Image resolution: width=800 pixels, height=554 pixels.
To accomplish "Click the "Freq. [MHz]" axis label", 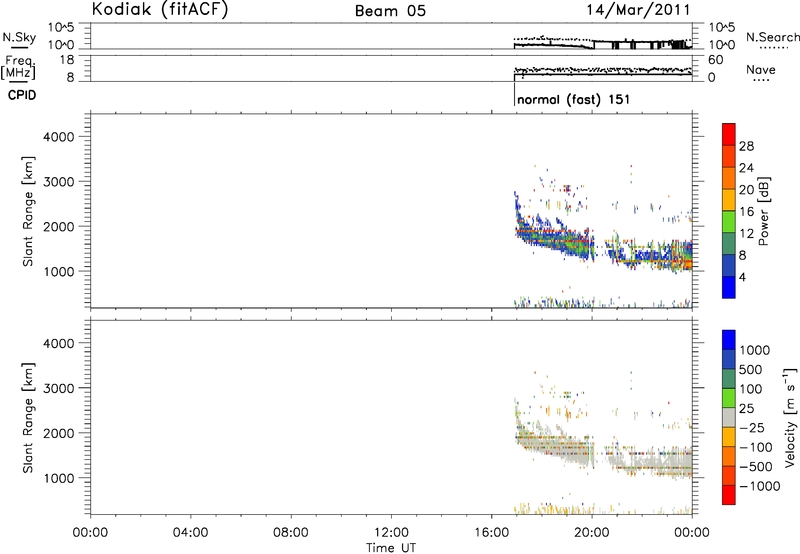I will tap(19, 68).
